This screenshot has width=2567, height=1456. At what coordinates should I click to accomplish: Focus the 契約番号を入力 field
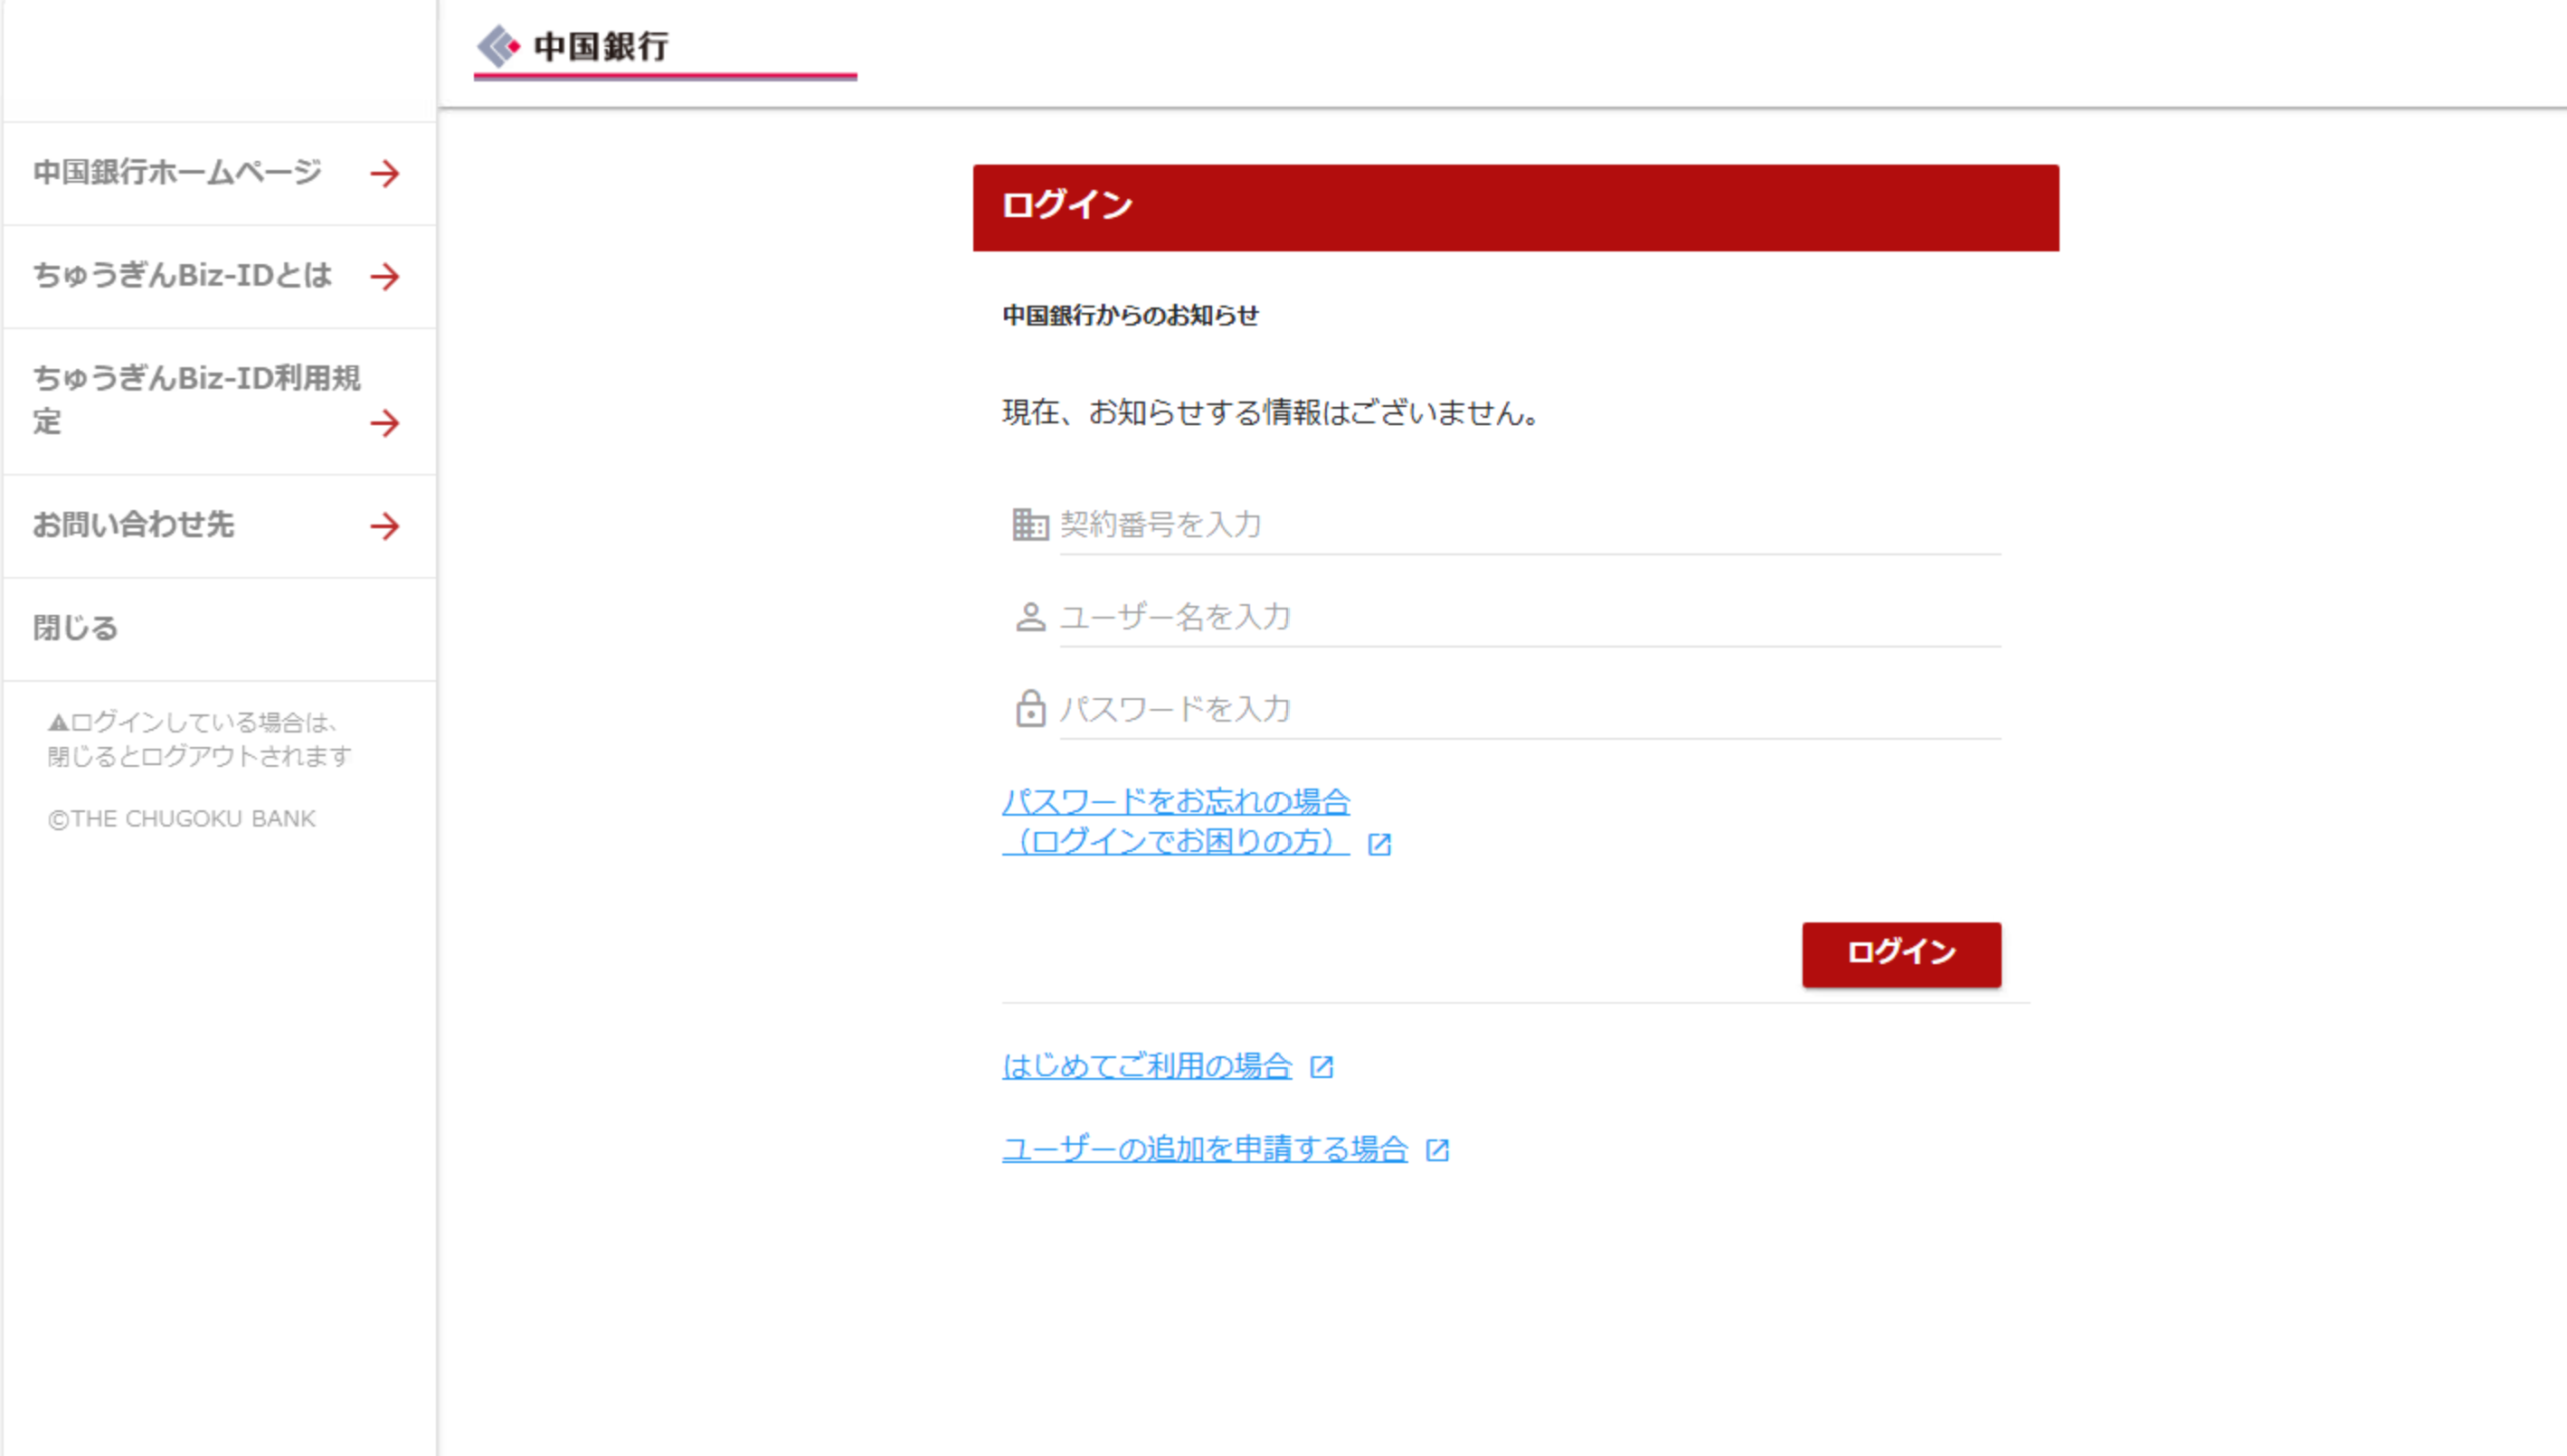click(1530, 524)
